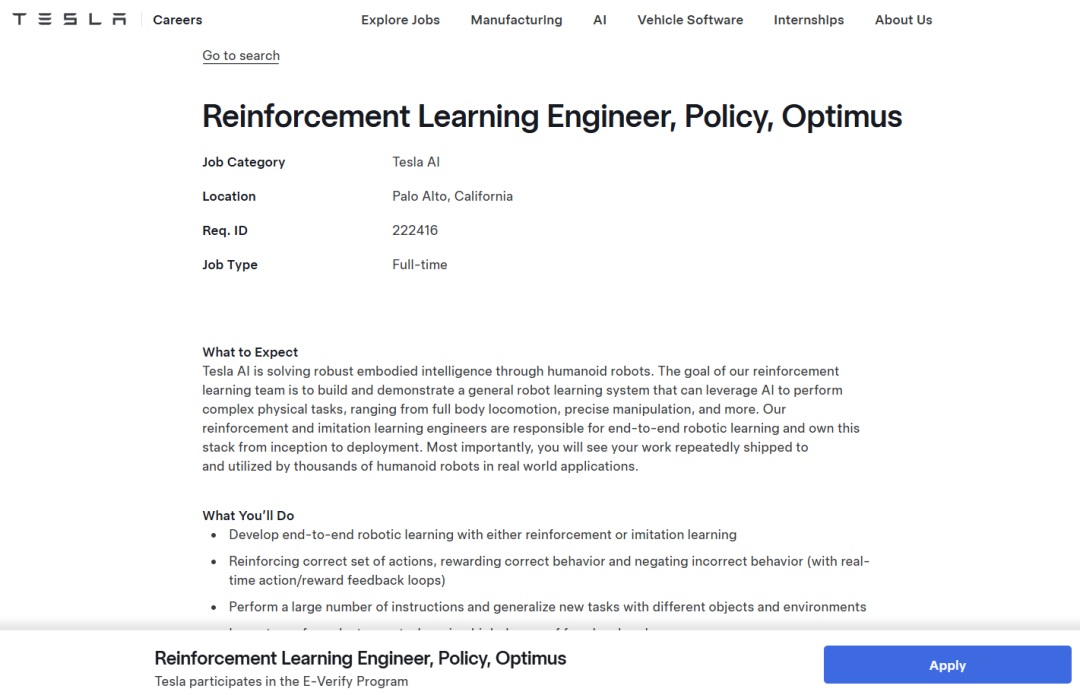Viewport: 1080px width, 695px height.
Task: Open the Careers home link
Action: click(177, 20)
